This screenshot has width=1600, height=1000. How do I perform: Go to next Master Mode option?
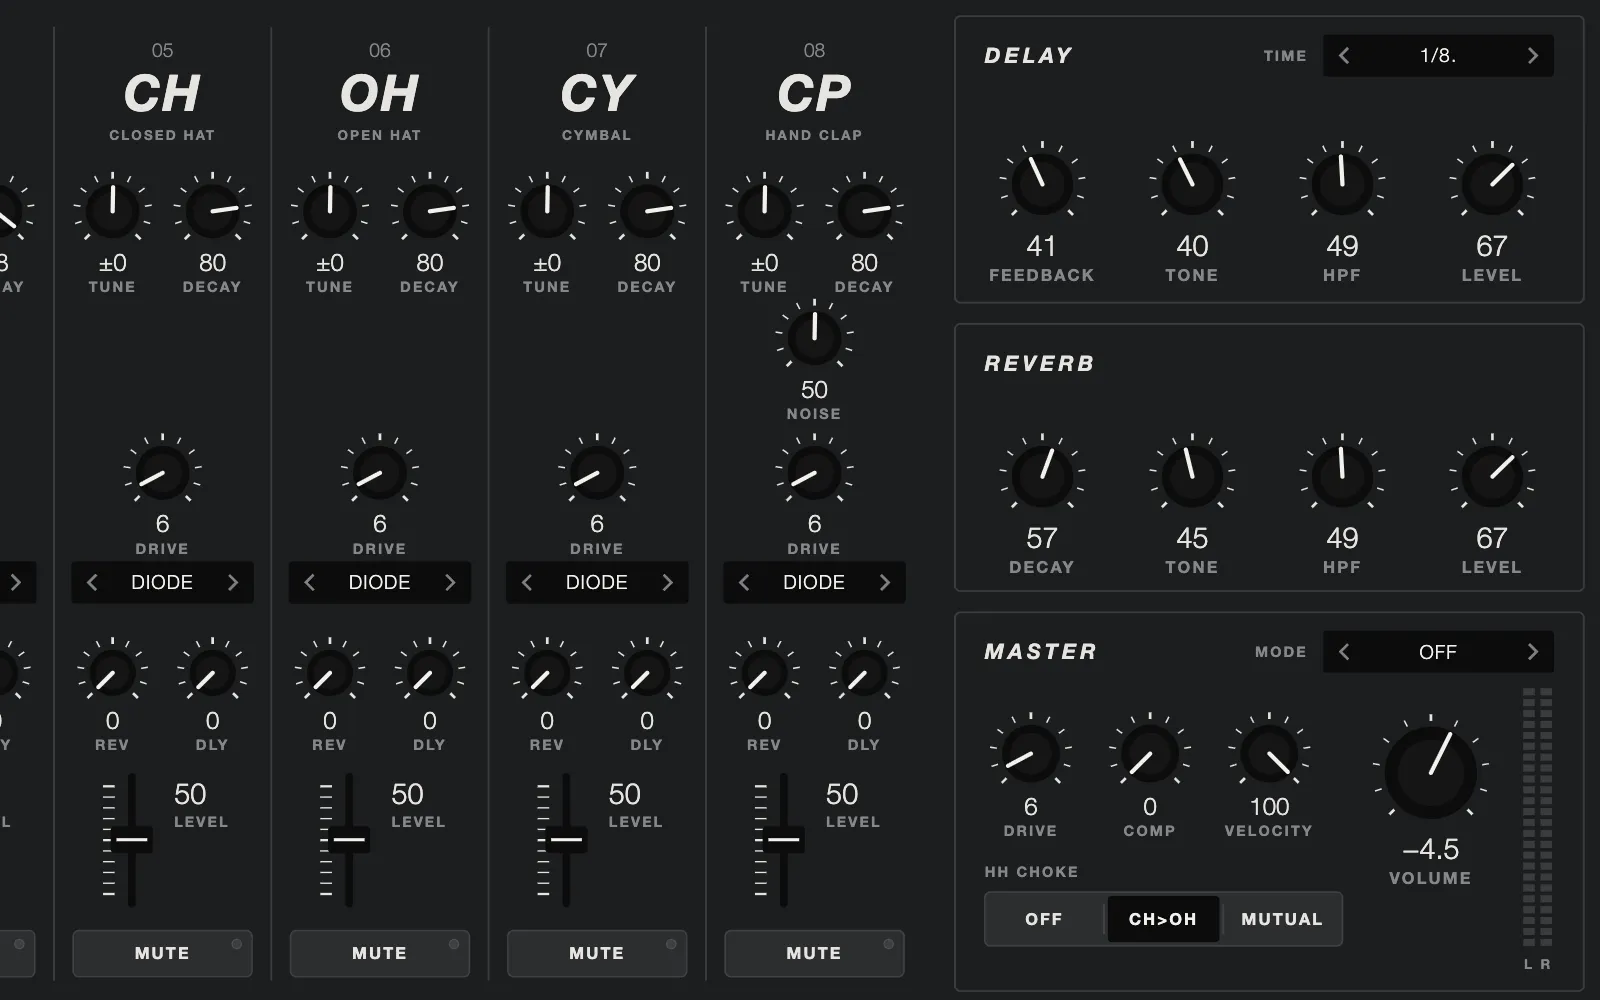(1532, 652)
